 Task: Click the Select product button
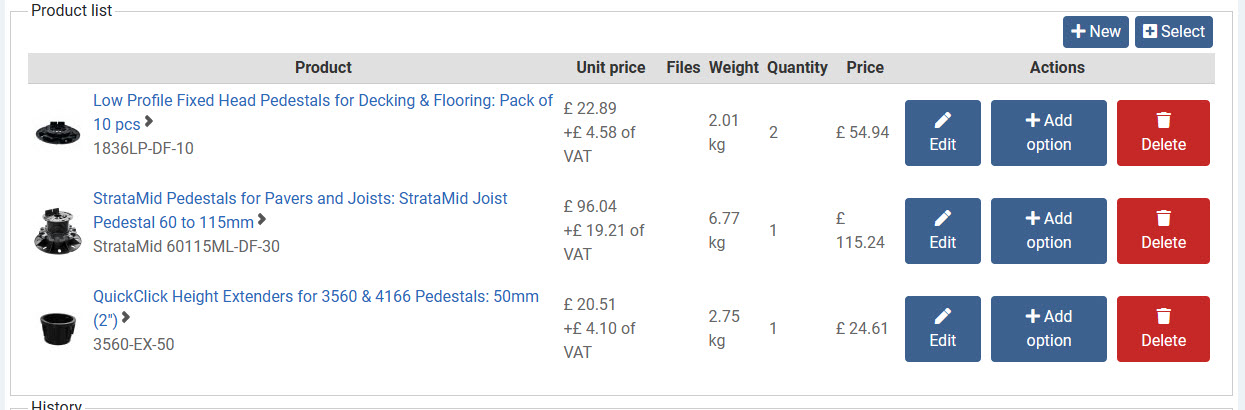tap(1173, 31)
